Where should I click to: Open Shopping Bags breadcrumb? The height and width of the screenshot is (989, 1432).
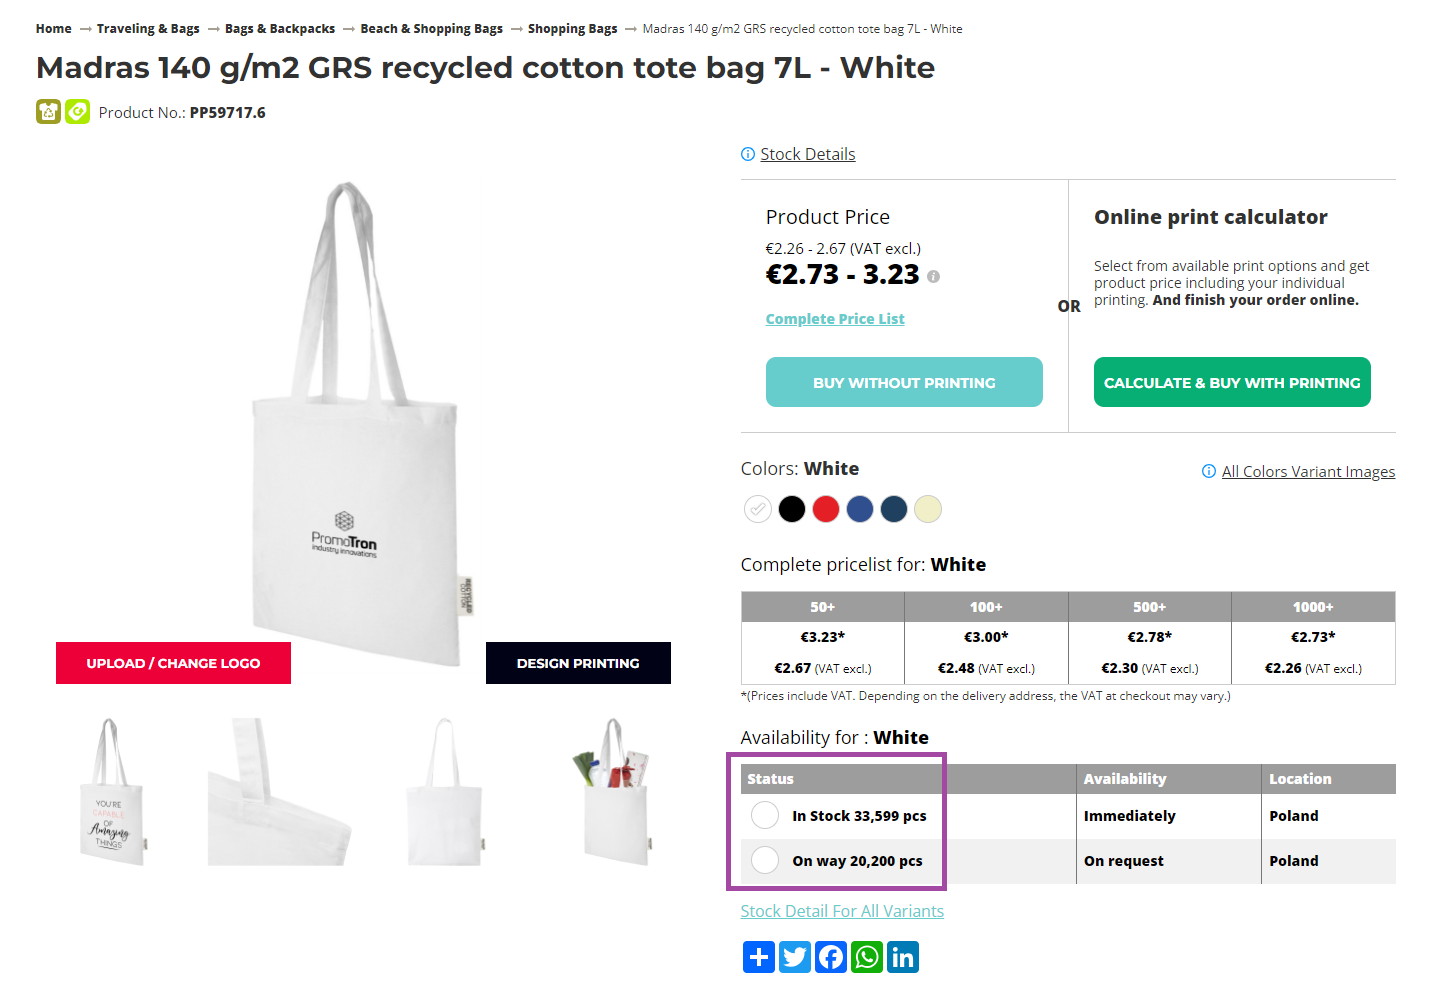point(572,29)
